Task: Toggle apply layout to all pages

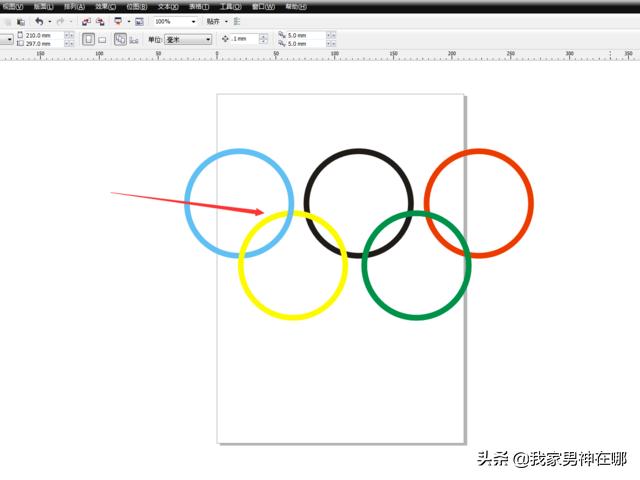Action: pyautogui.click(x=120, y=40)
